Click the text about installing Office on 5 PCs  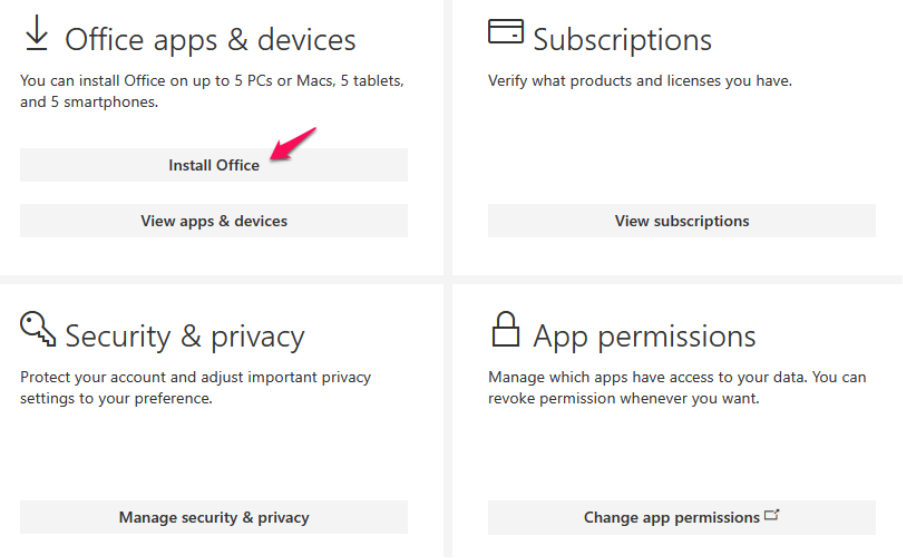click(x=212, y=80)
